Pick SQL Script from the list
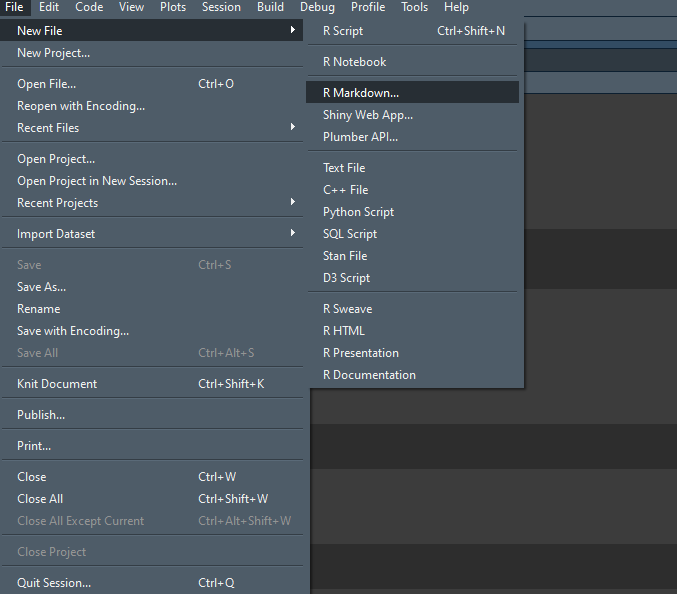 click(349, 234)
